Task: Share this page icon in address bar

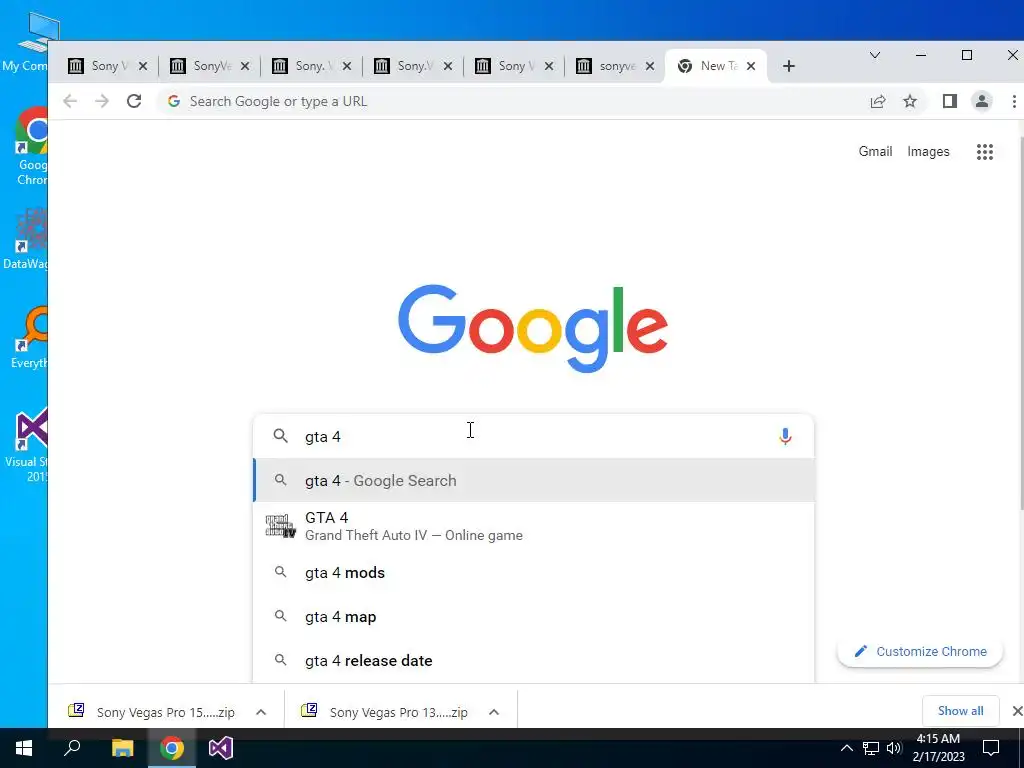Action: coord(878,101)
